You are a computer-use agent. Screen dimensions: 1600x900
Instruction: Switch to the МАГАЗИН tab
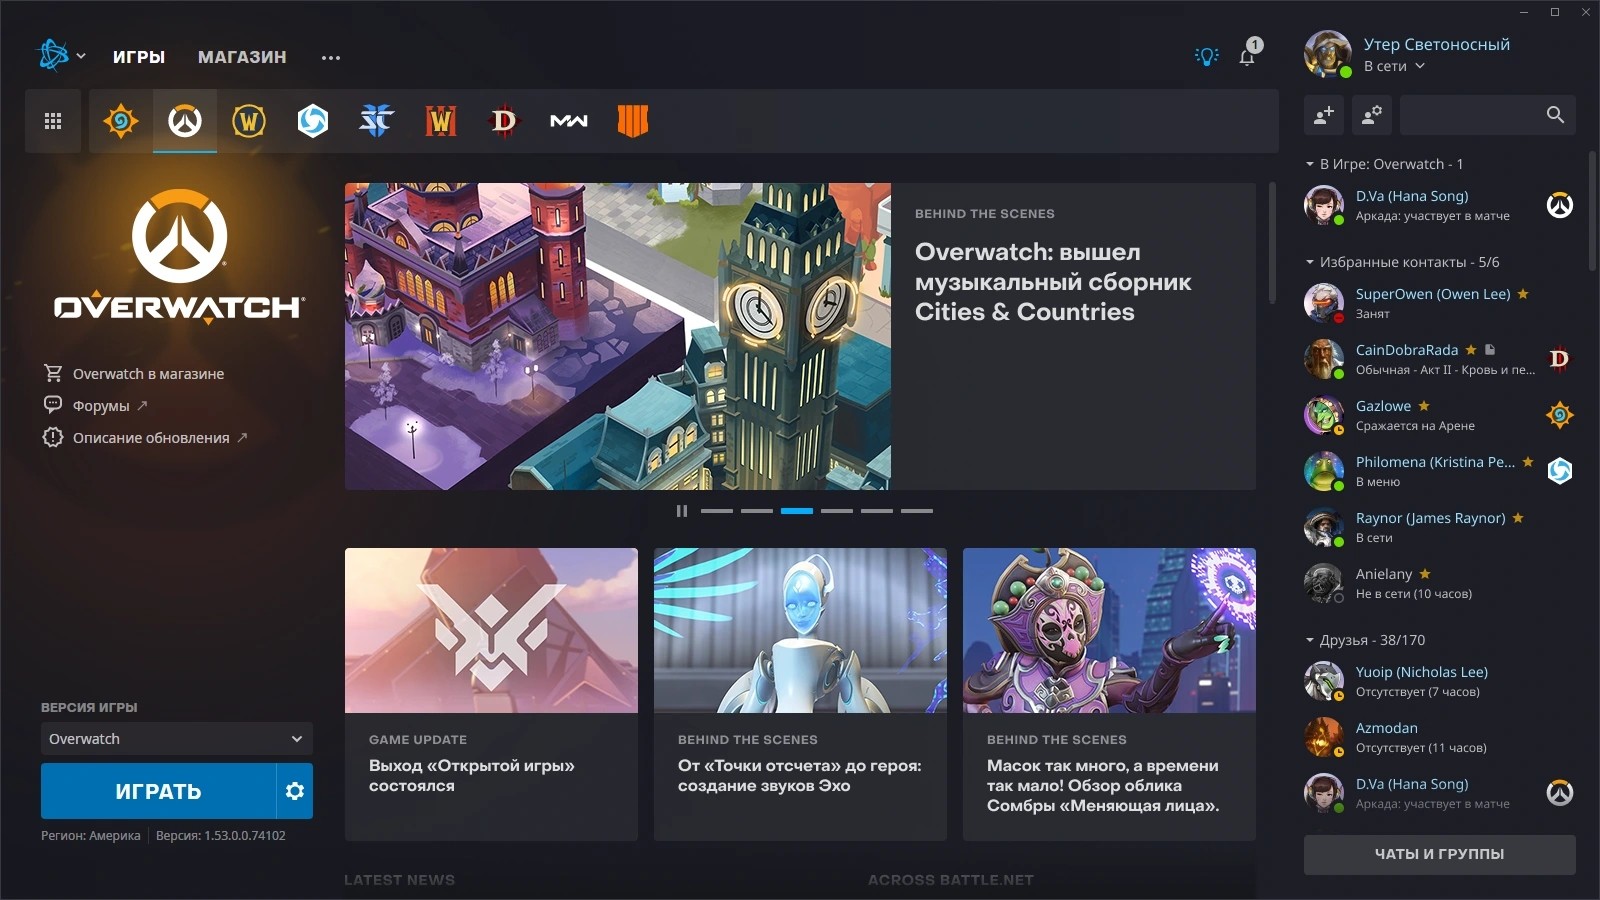(242, 57)
